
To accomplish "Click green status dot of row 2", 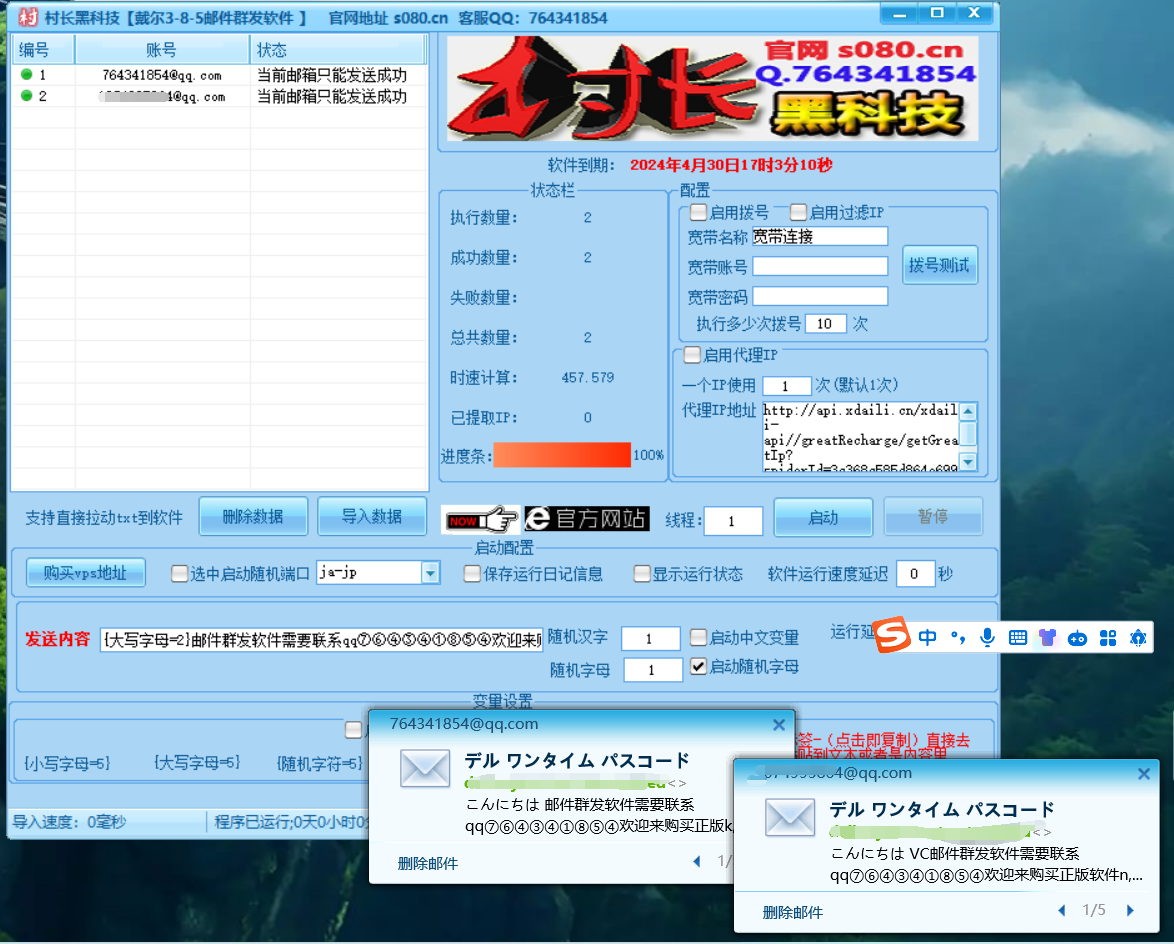I will (x=27, y=96).
